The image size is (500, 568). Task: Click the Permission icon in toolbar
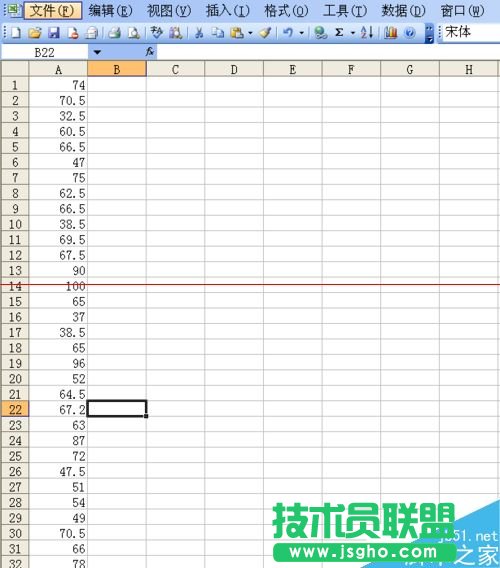point(73,33)
